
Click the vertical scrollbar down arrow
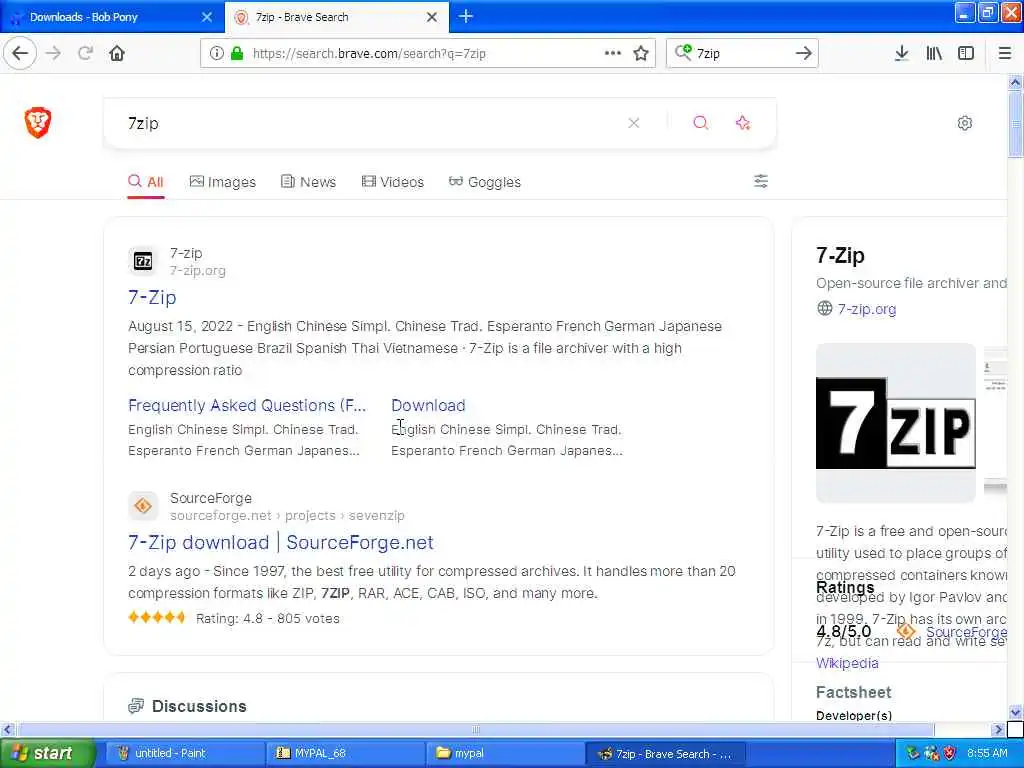click(x=1015, y=712)
